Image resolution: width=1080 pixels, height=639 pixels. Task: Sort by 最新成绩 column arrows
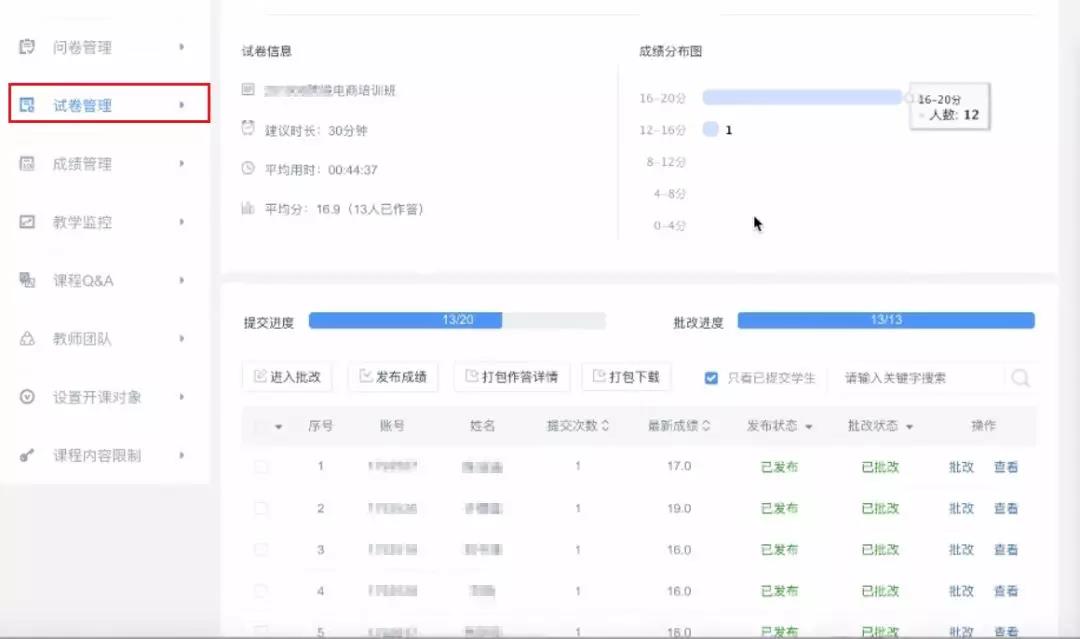[706, 426]
